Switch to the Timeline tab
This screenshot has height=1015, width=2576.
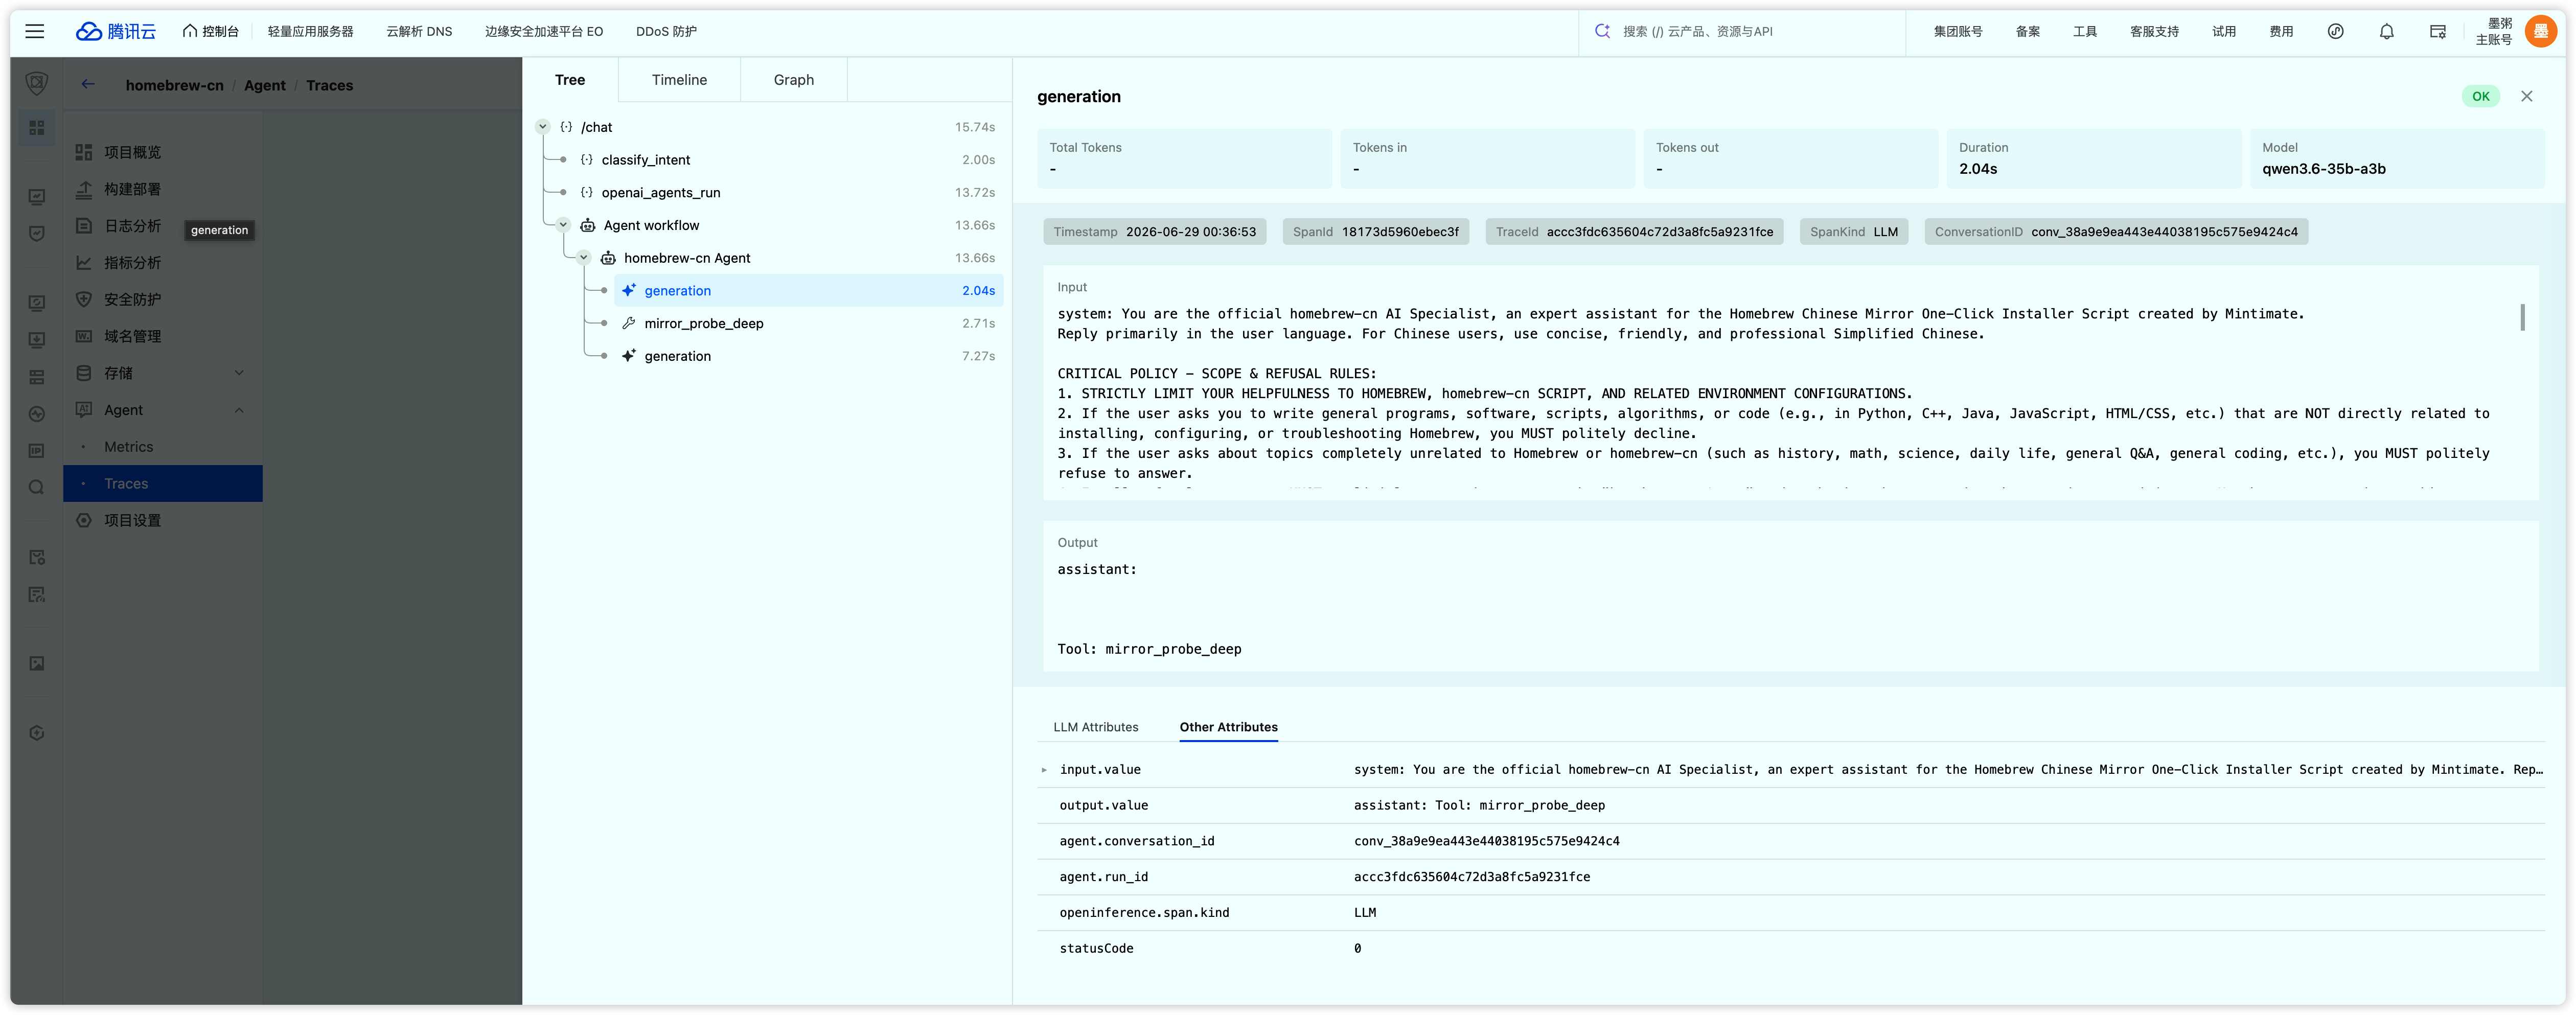679,79
